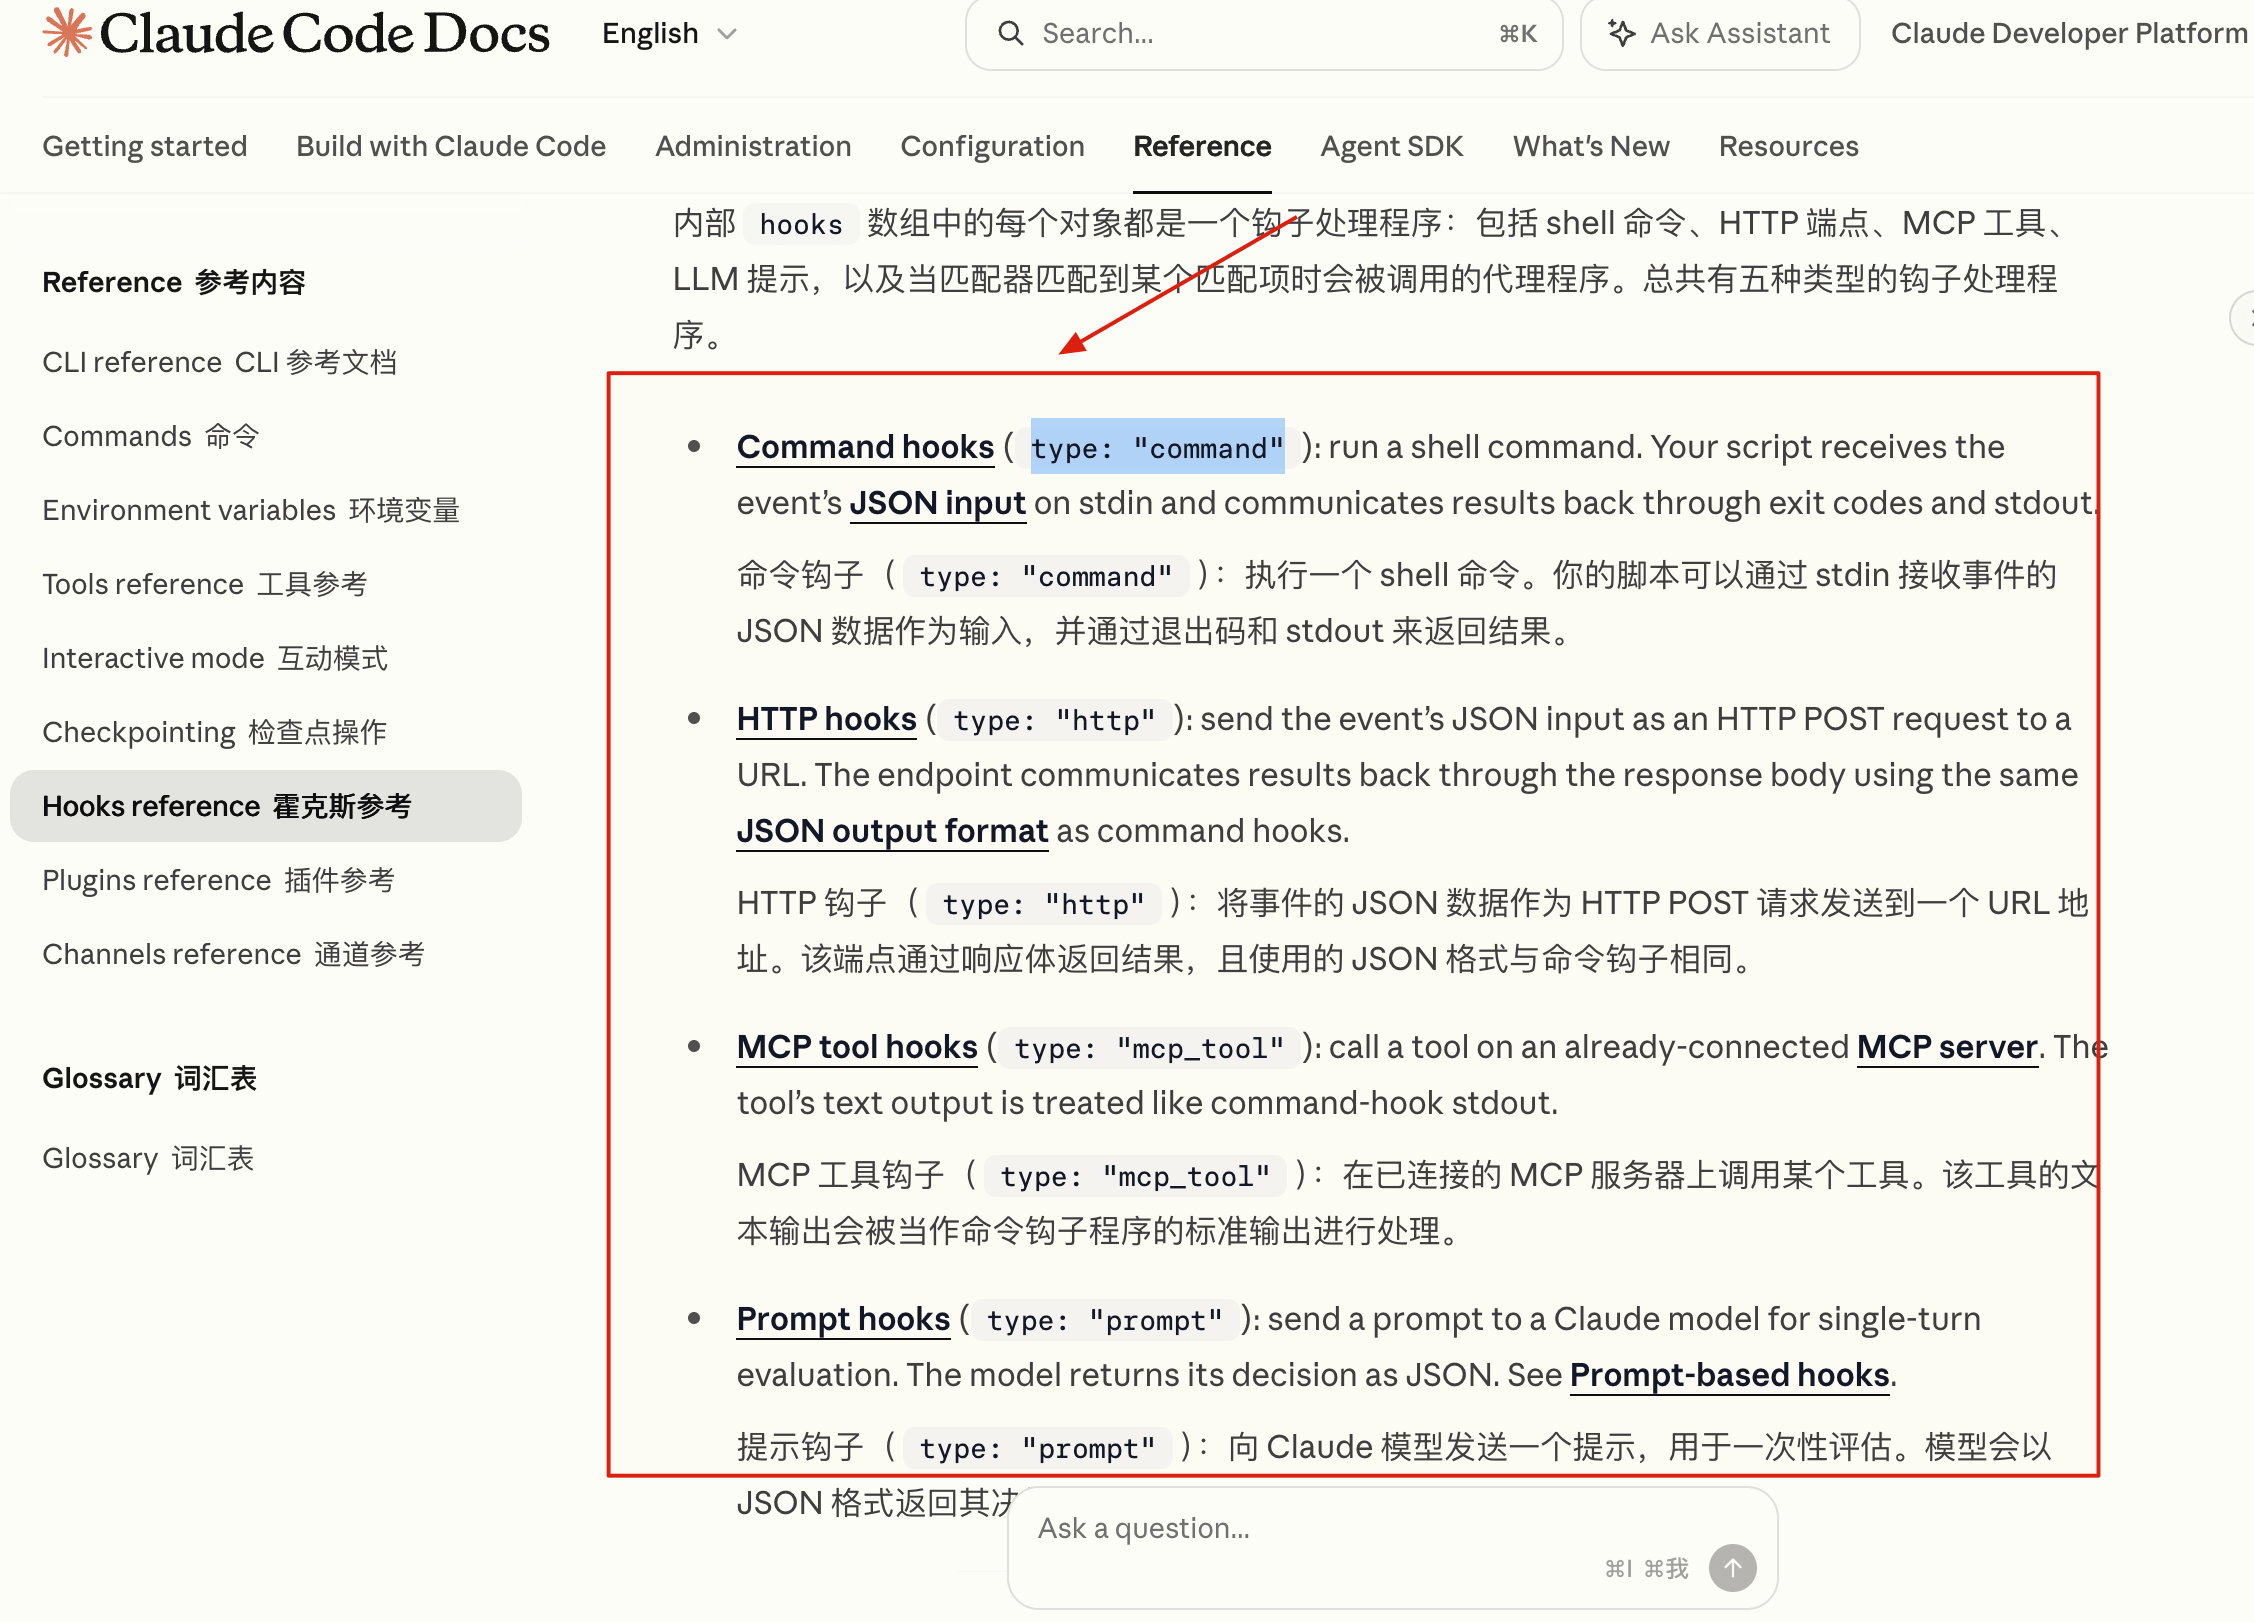Open the What's New tab

1591,146
